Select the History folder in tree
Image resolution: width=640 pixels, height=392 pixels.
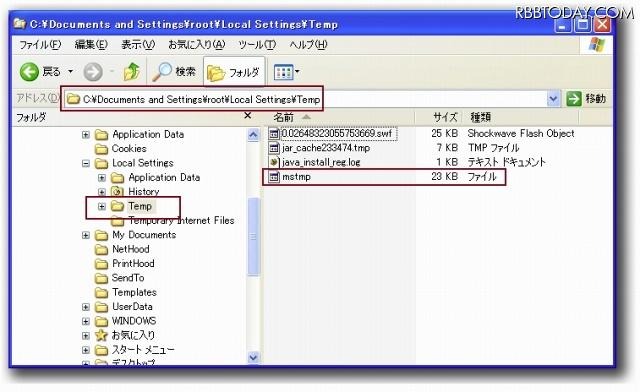click(x=144, y=192)
